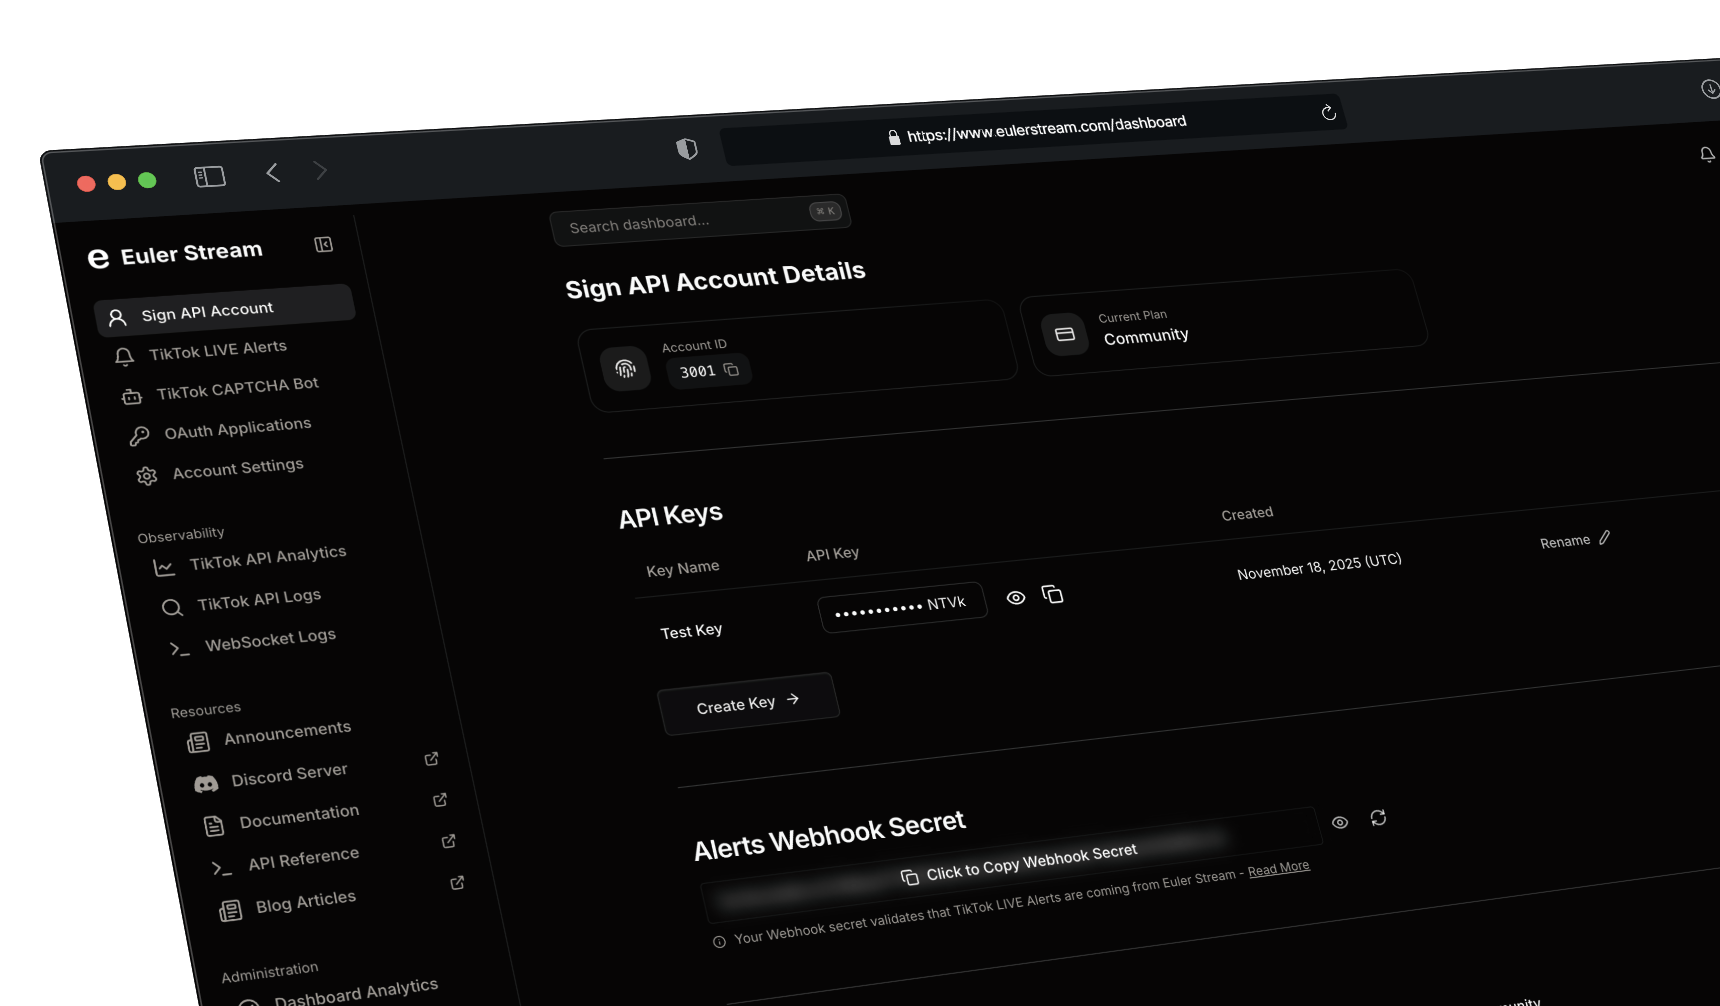Go to OAuth Applications
This screenshot has width=1720, height=1006.
238,428
